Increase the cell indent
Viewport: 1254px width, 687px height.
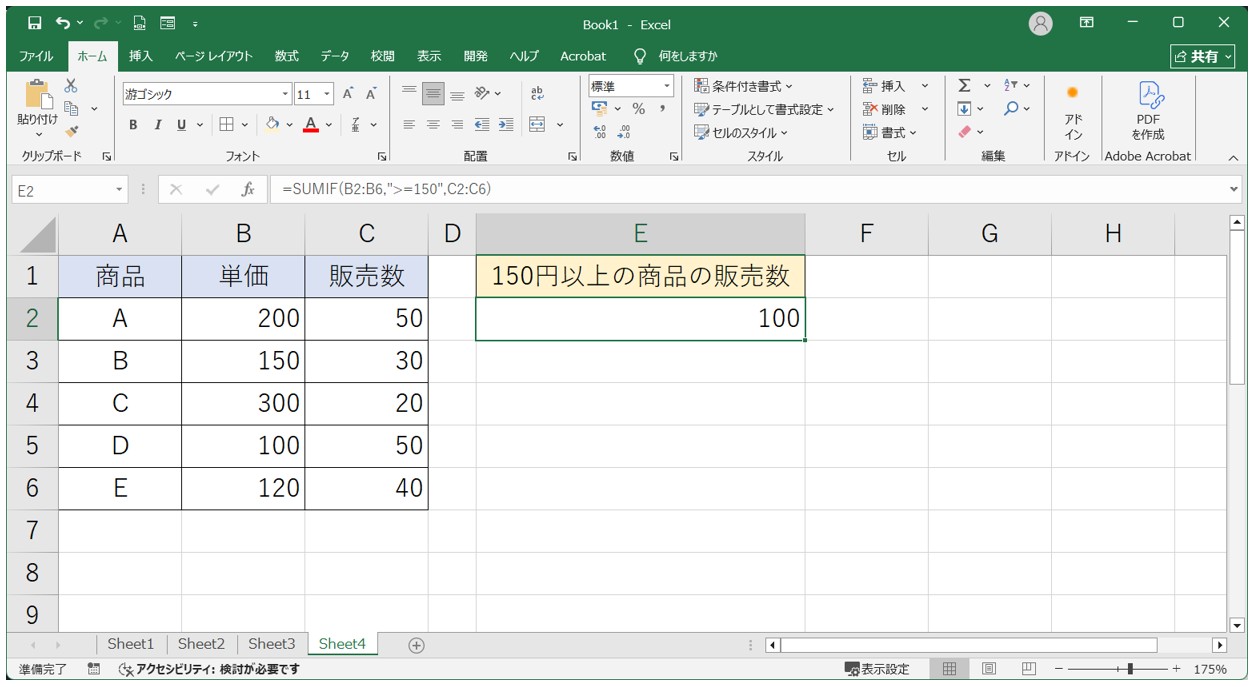506,125
